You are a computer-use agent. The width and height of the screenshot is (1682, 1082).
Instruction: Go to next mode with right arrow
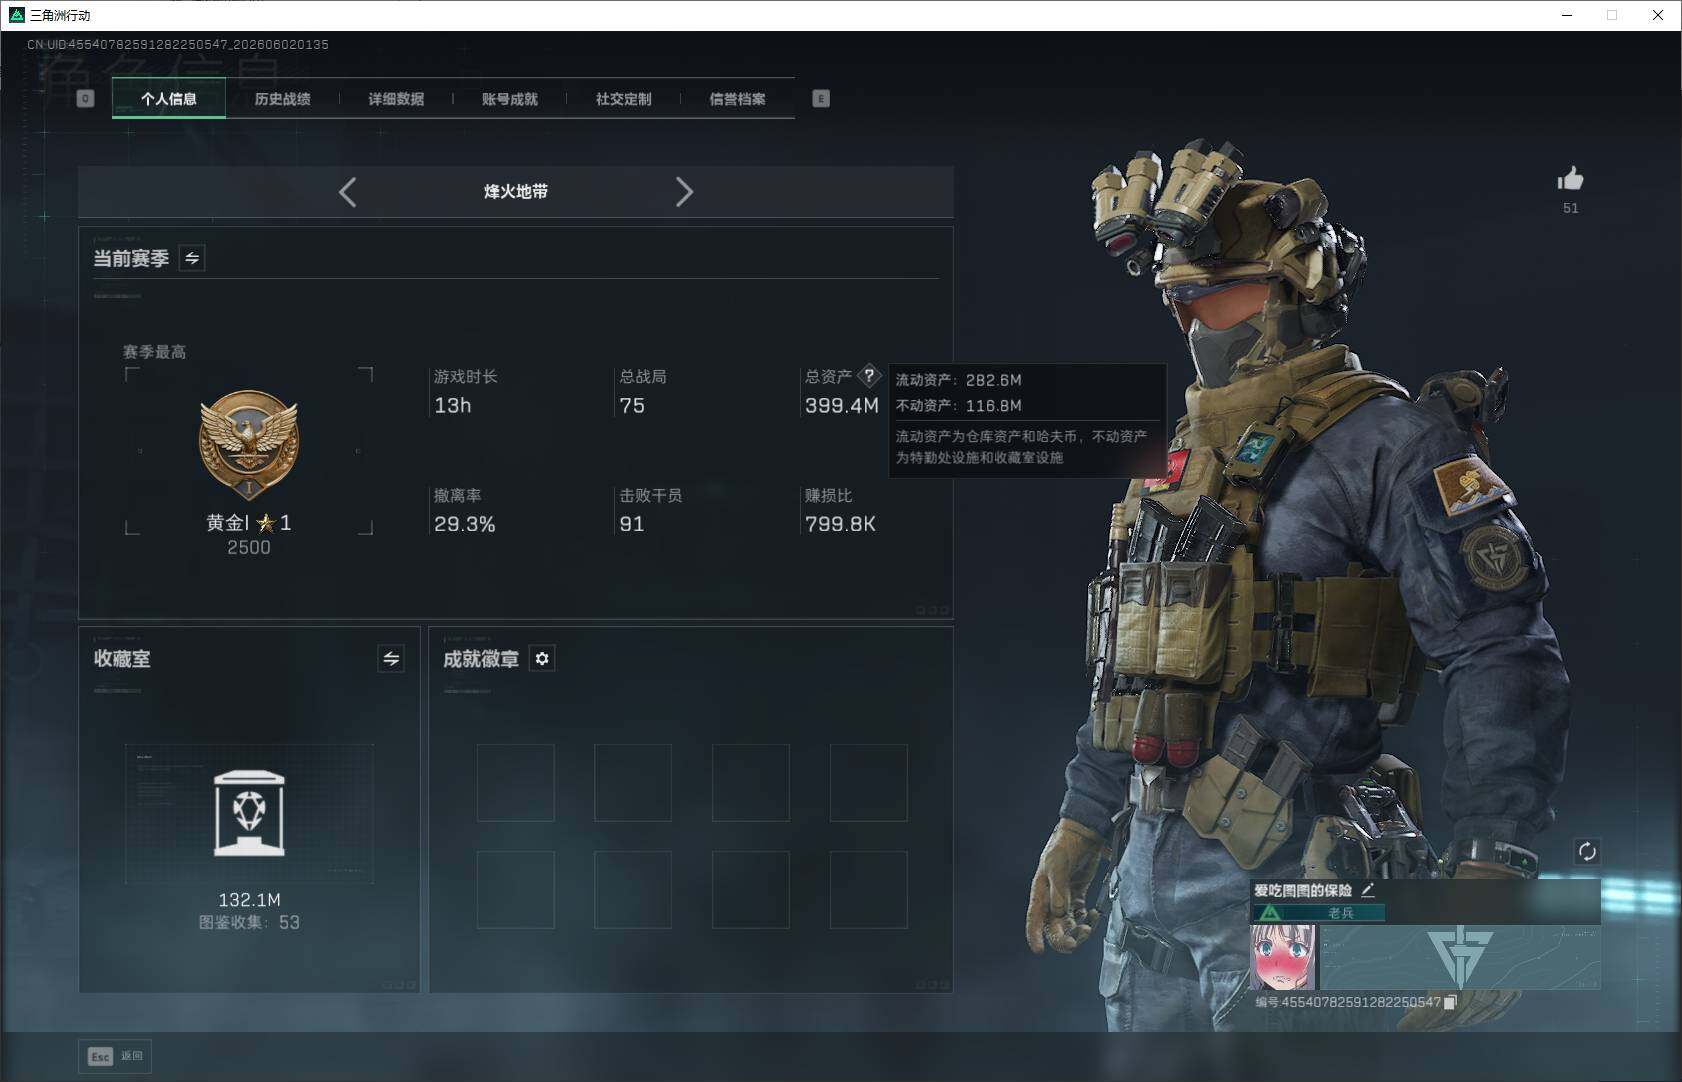pyautogui.click(x=684, y=192)
